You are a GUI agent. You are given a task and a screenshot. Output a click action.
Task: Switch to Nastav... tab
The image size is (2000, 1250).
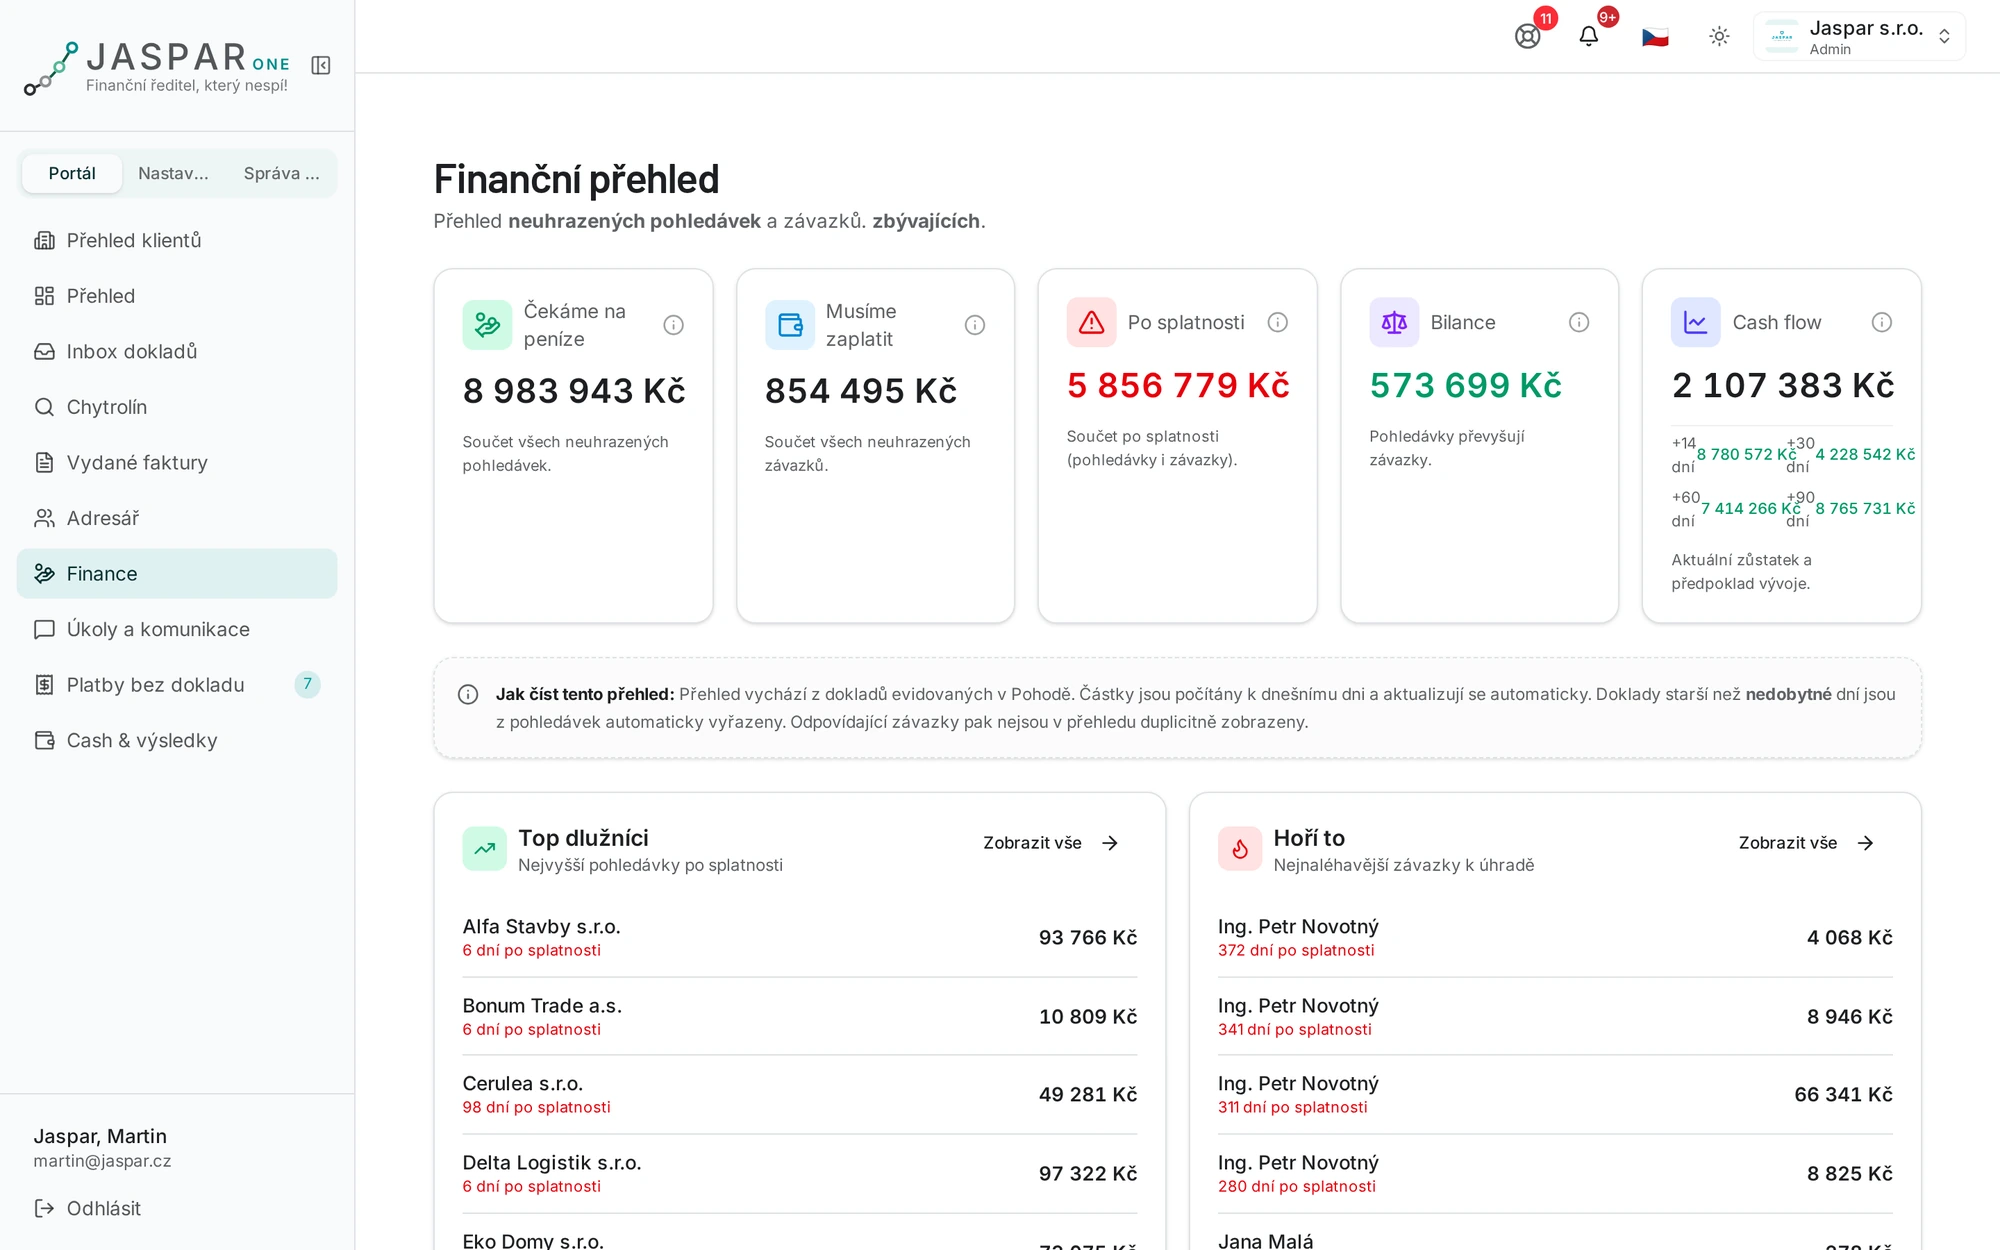[173, 173]
